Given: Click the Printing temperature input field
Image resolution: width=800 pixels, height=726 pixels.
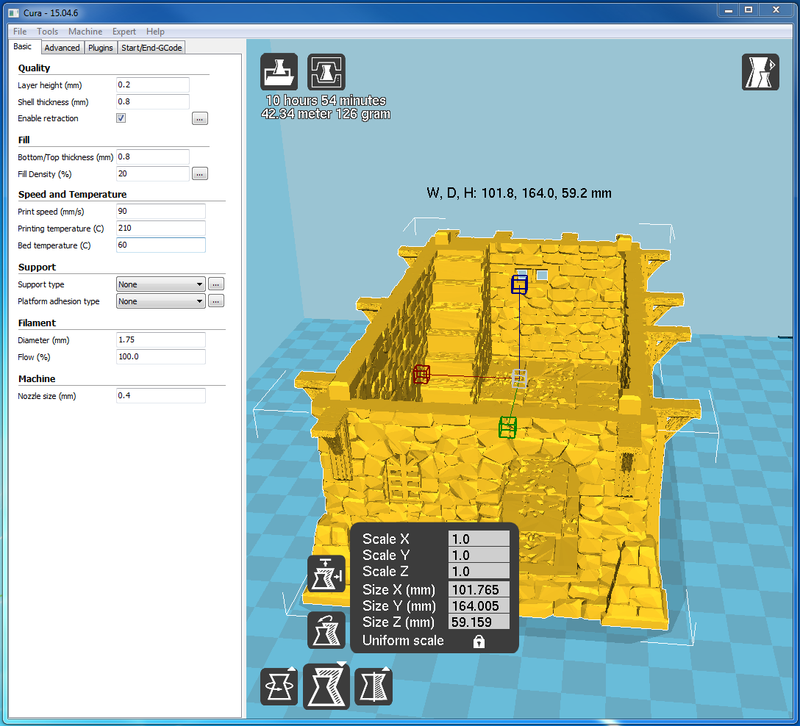Looking at the screenshot, I should point(161,228).
